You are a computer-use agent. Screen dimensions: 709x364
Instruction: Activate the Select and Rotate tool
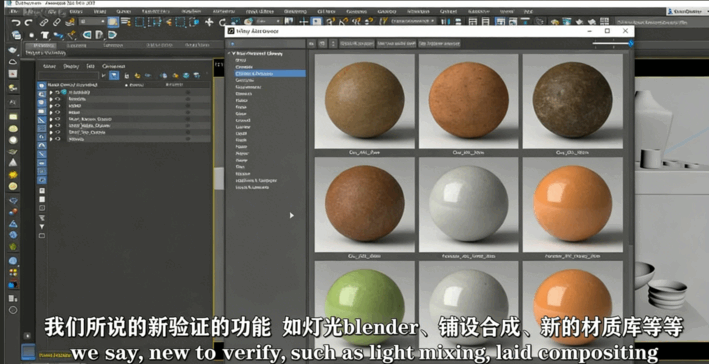click(222, 22)
